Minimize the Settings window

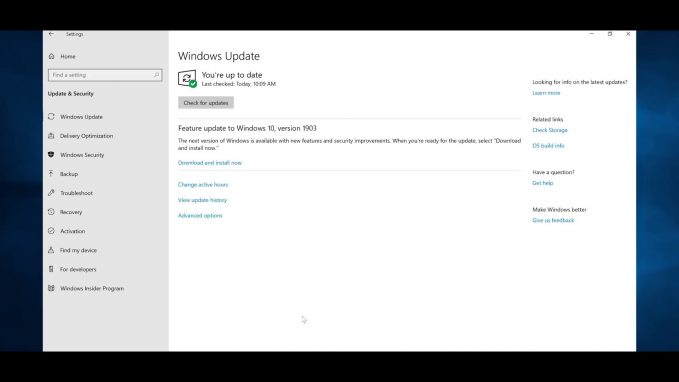point(592,34)
